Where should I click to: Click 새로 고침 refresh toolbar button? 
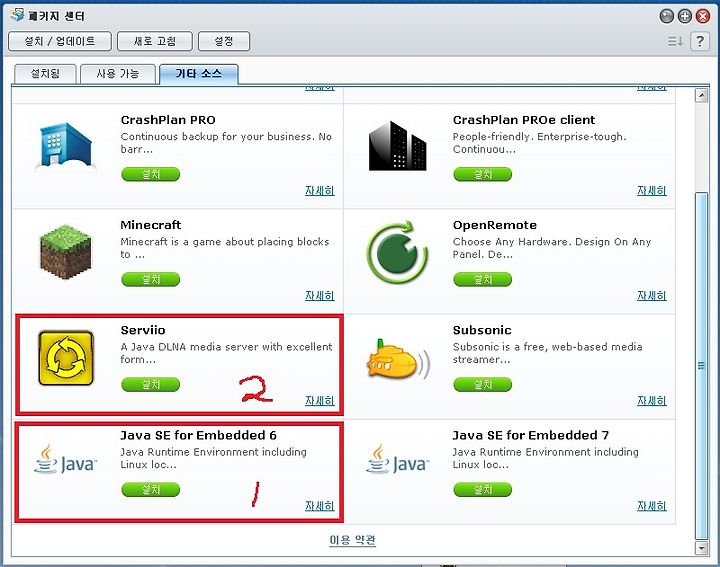[155, 41]
